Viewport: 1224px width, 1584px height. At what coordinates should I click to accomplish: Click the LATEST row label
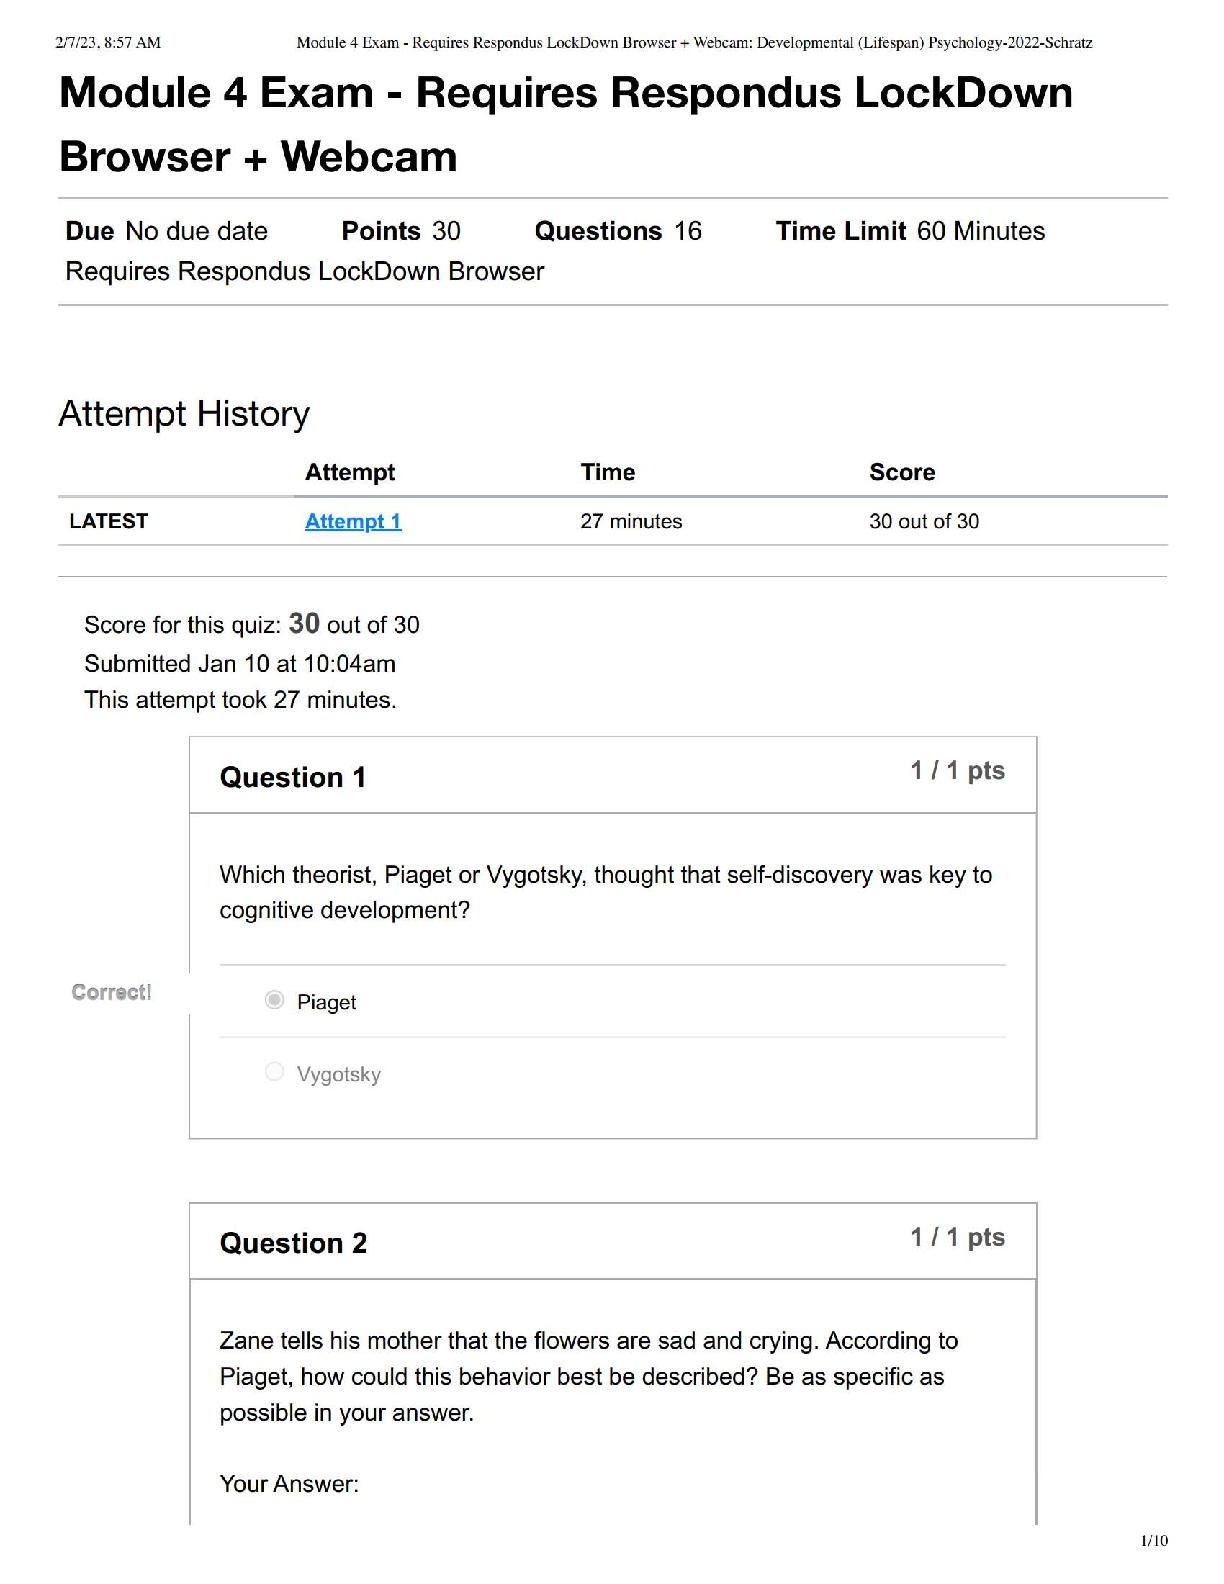pyautogui.click(x=109, y=521)
